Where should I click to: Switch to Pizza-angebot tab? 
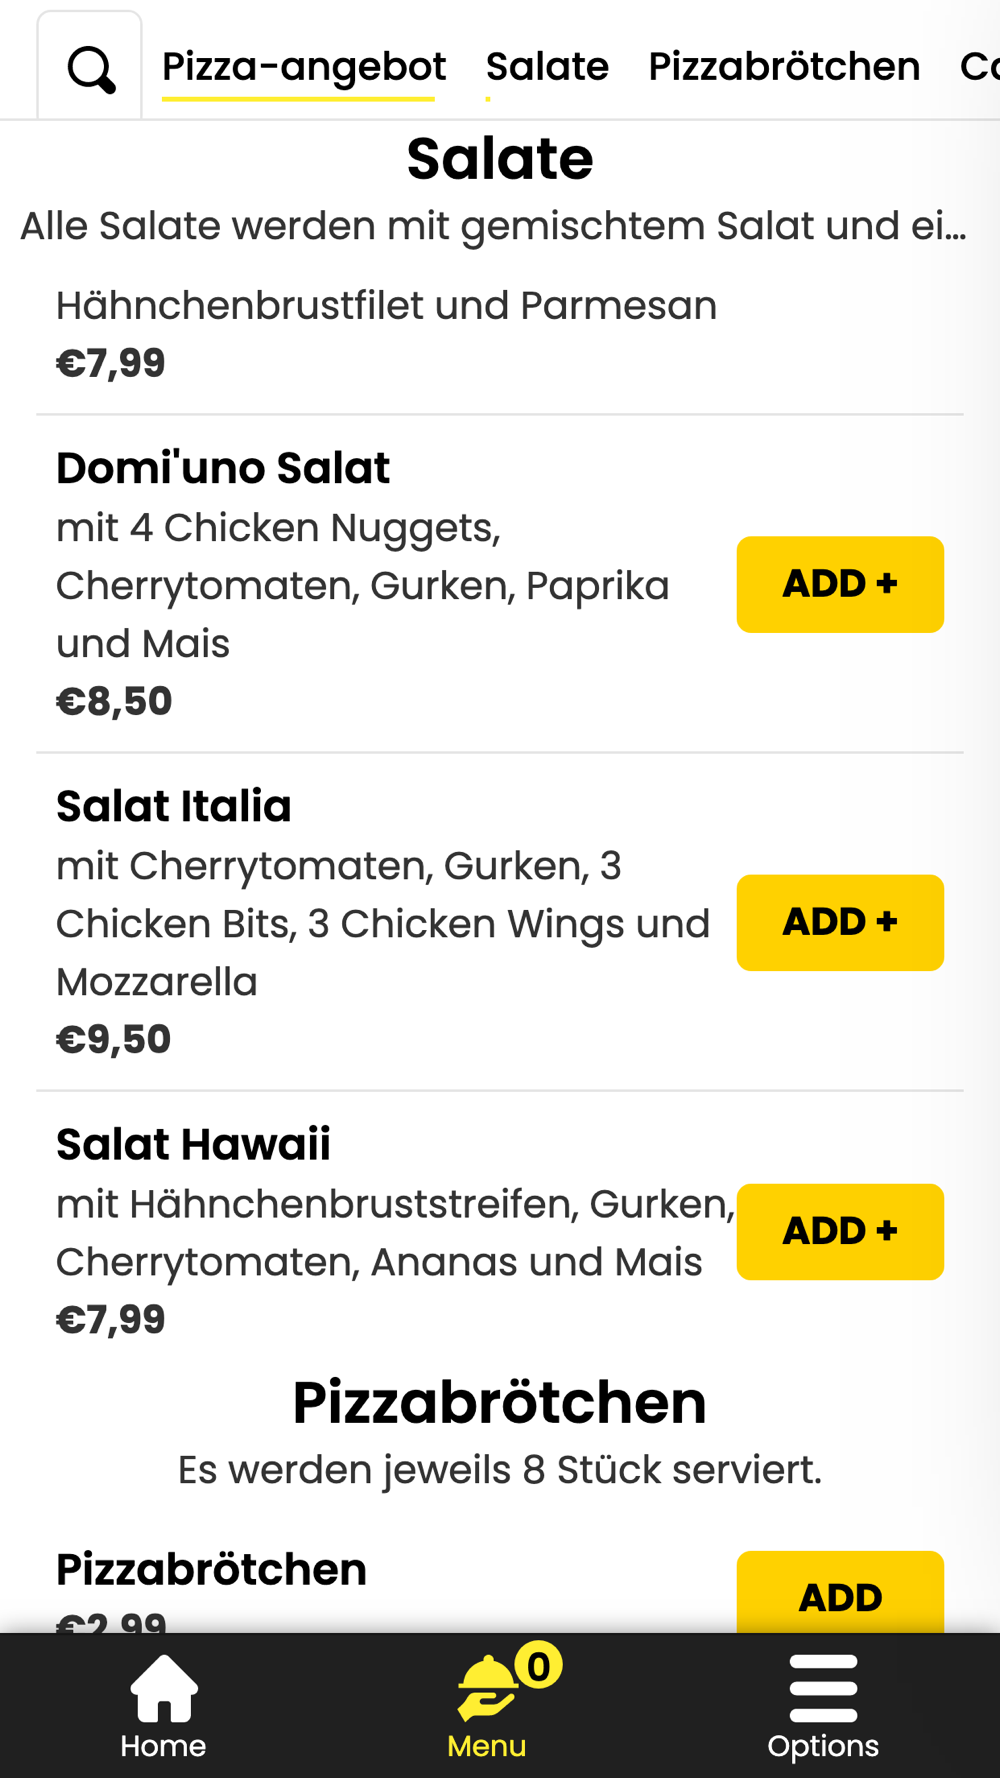tap(303, 66)
